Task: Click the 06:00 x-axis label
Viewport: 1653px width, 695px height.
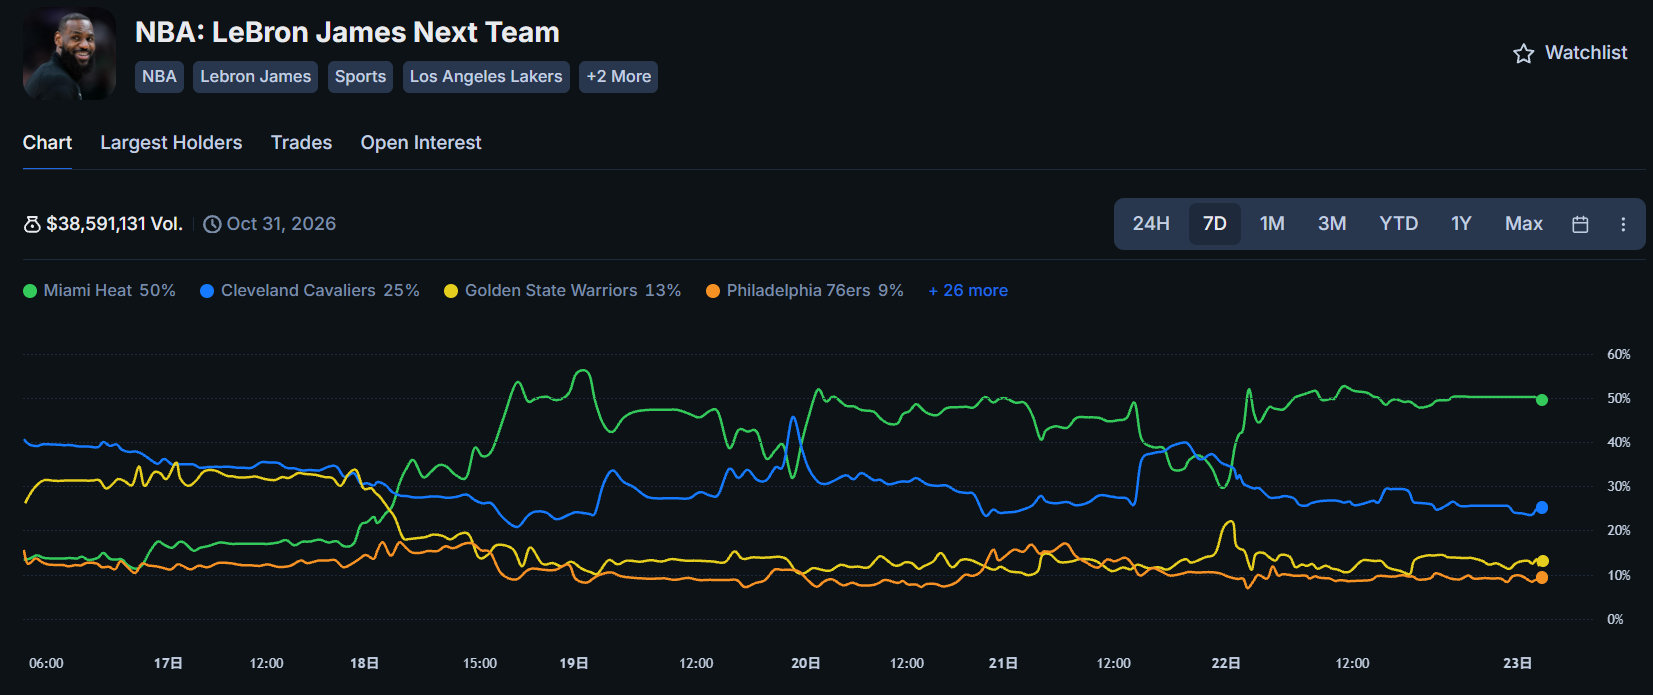Action: (x=46, y=663)
